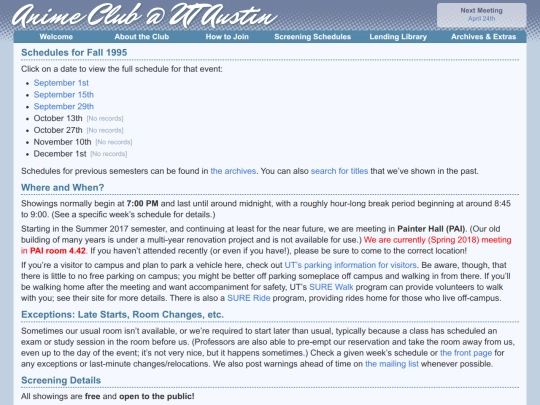This screenshot has width=540, height=405.
Task: Follow the SURE Ride link
Action: tap(249, 298)
